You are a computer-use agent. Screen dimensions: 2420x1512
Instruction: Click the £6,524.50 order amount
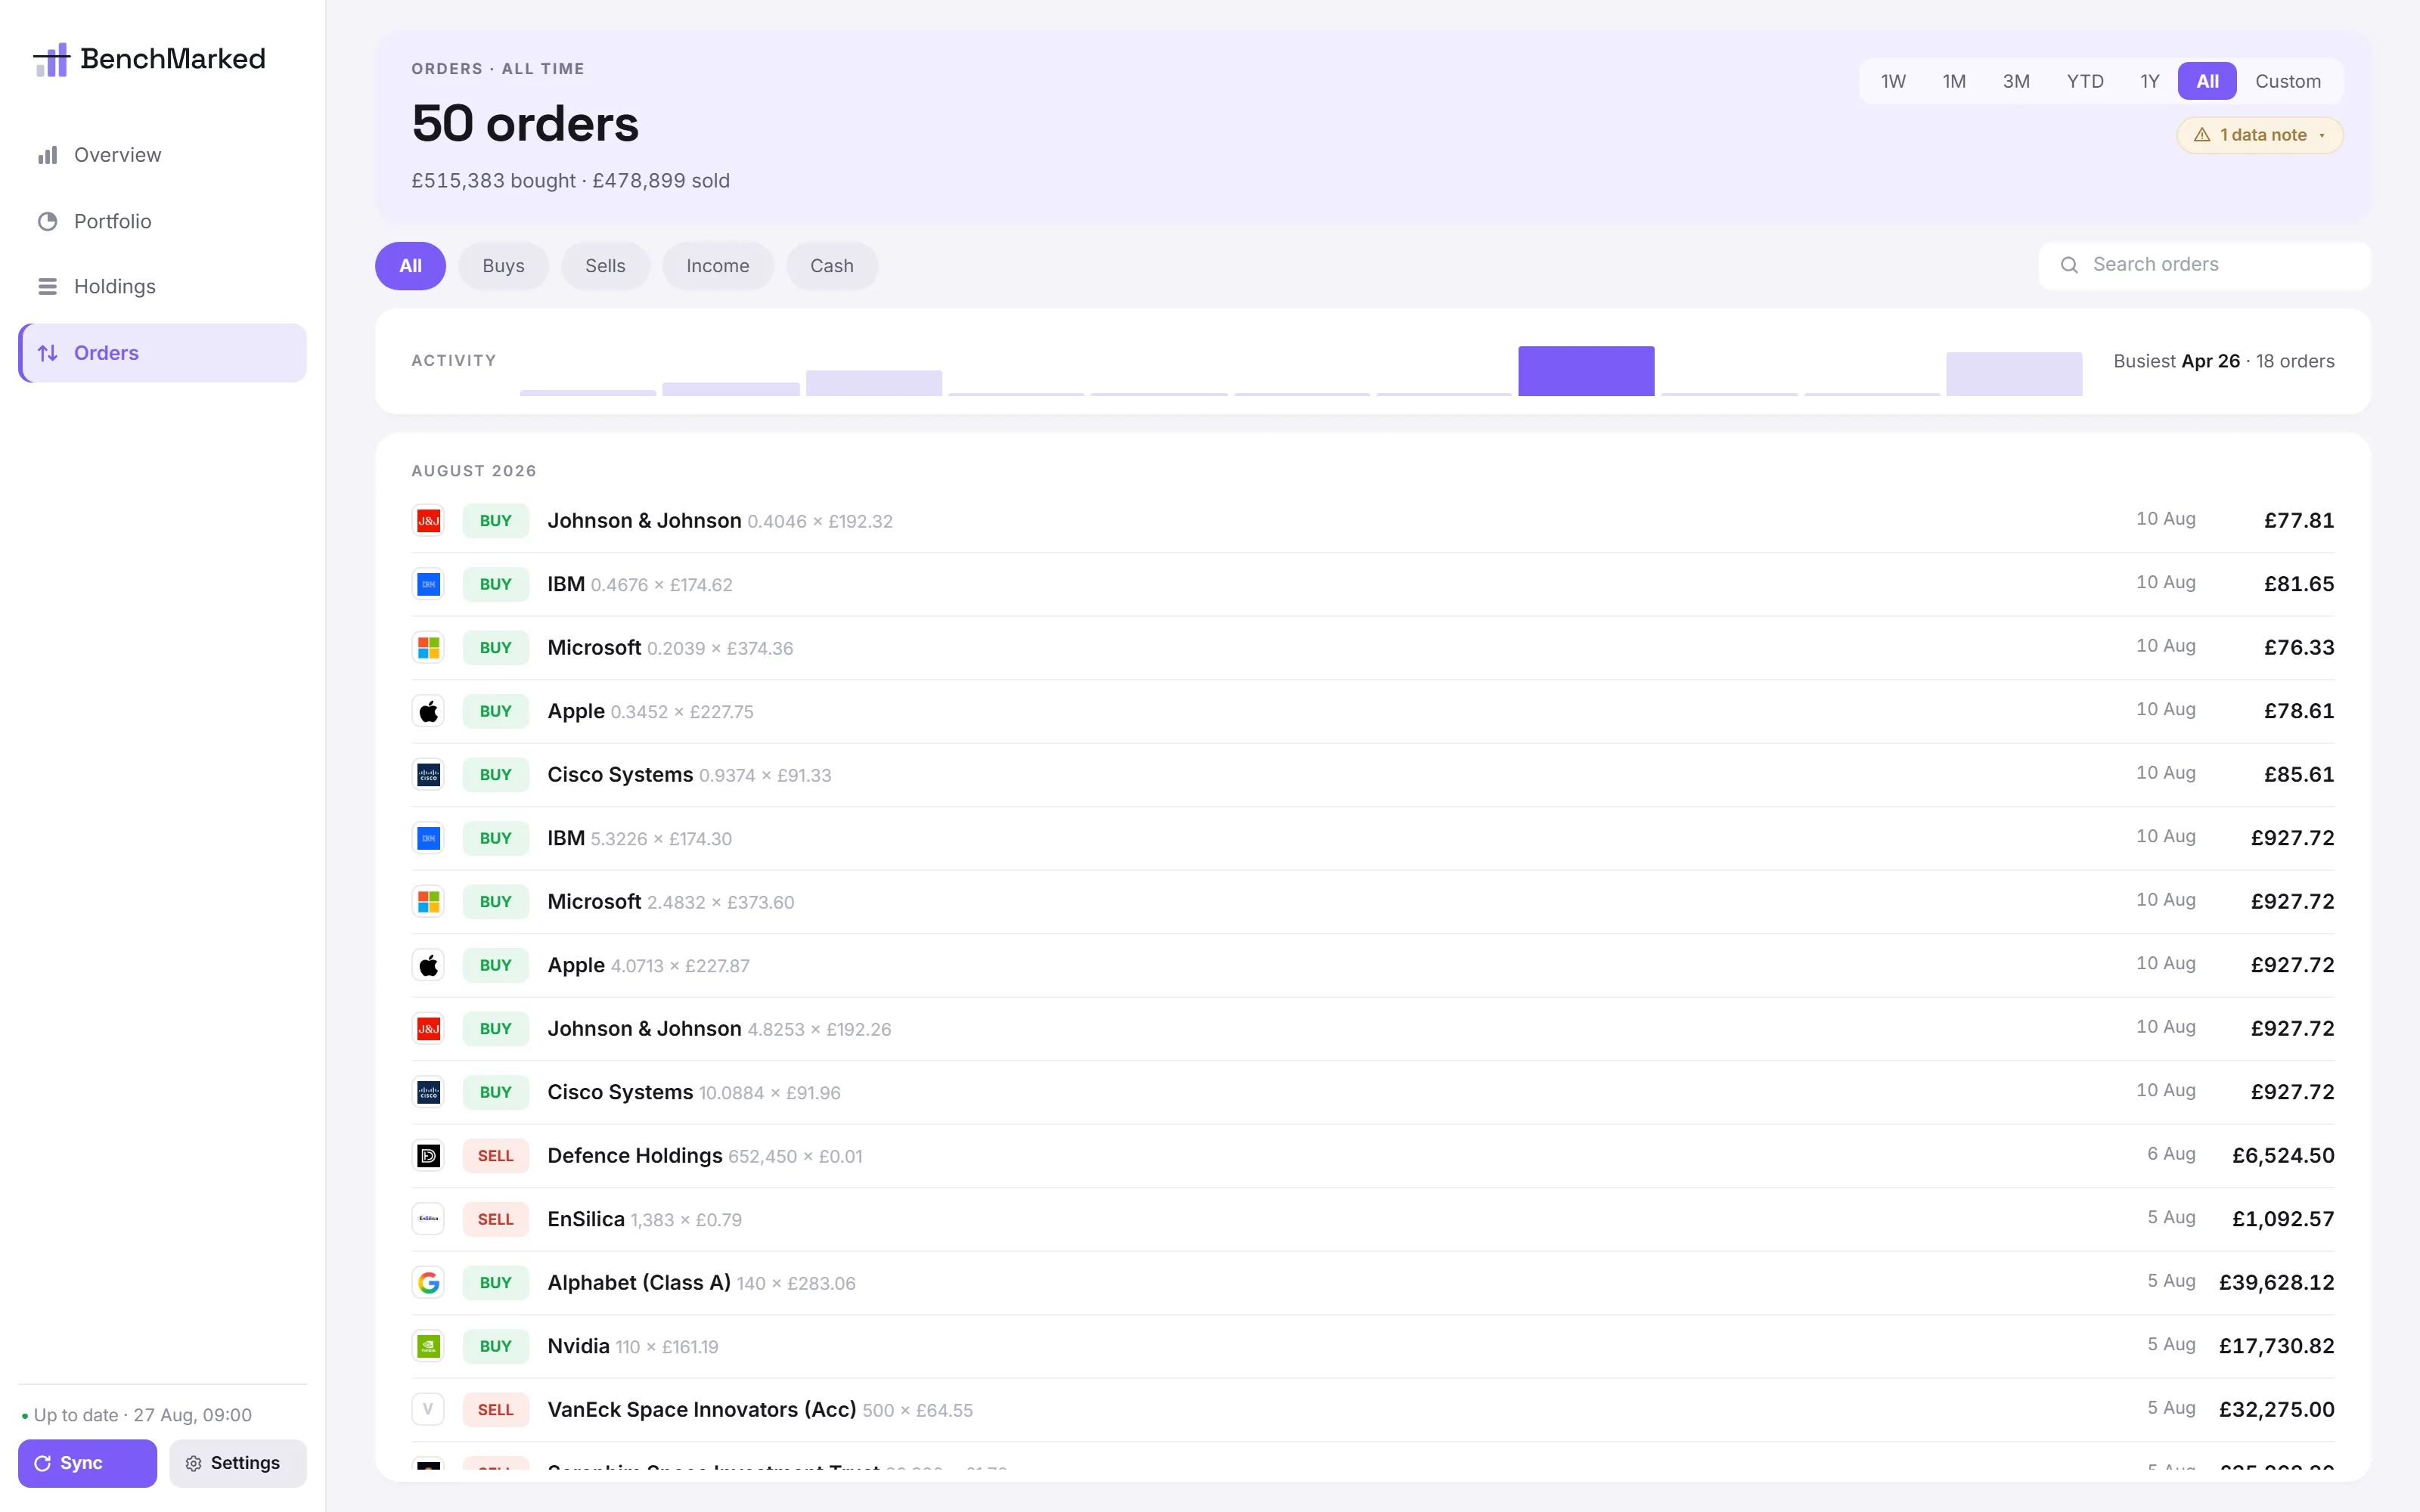2283,1156
